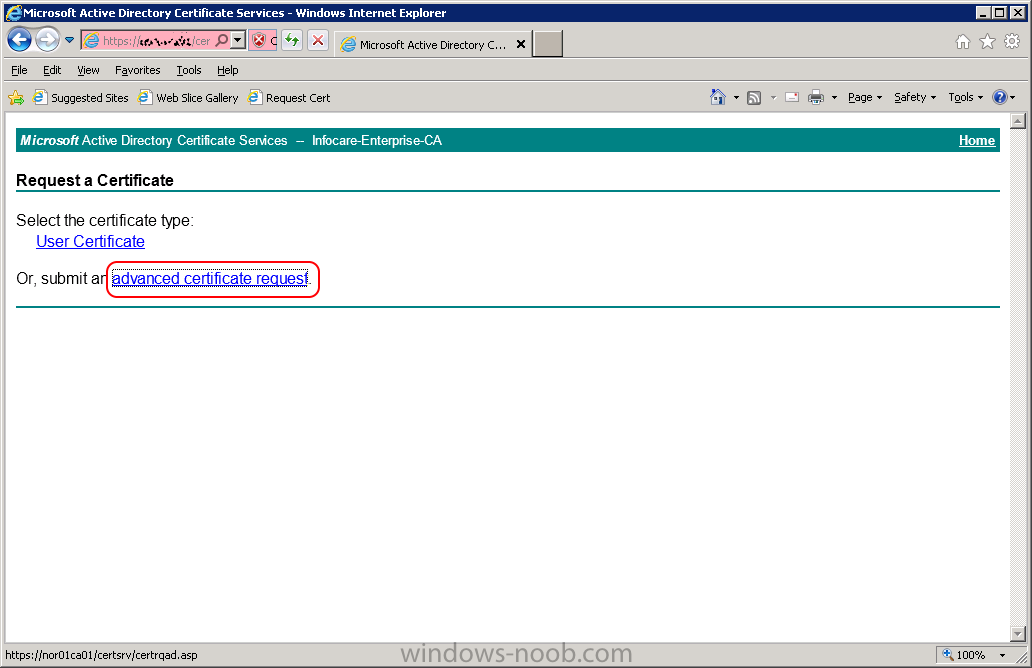
Task: Expand the Print dropdown arrow
Action: (x=834, y=98)
